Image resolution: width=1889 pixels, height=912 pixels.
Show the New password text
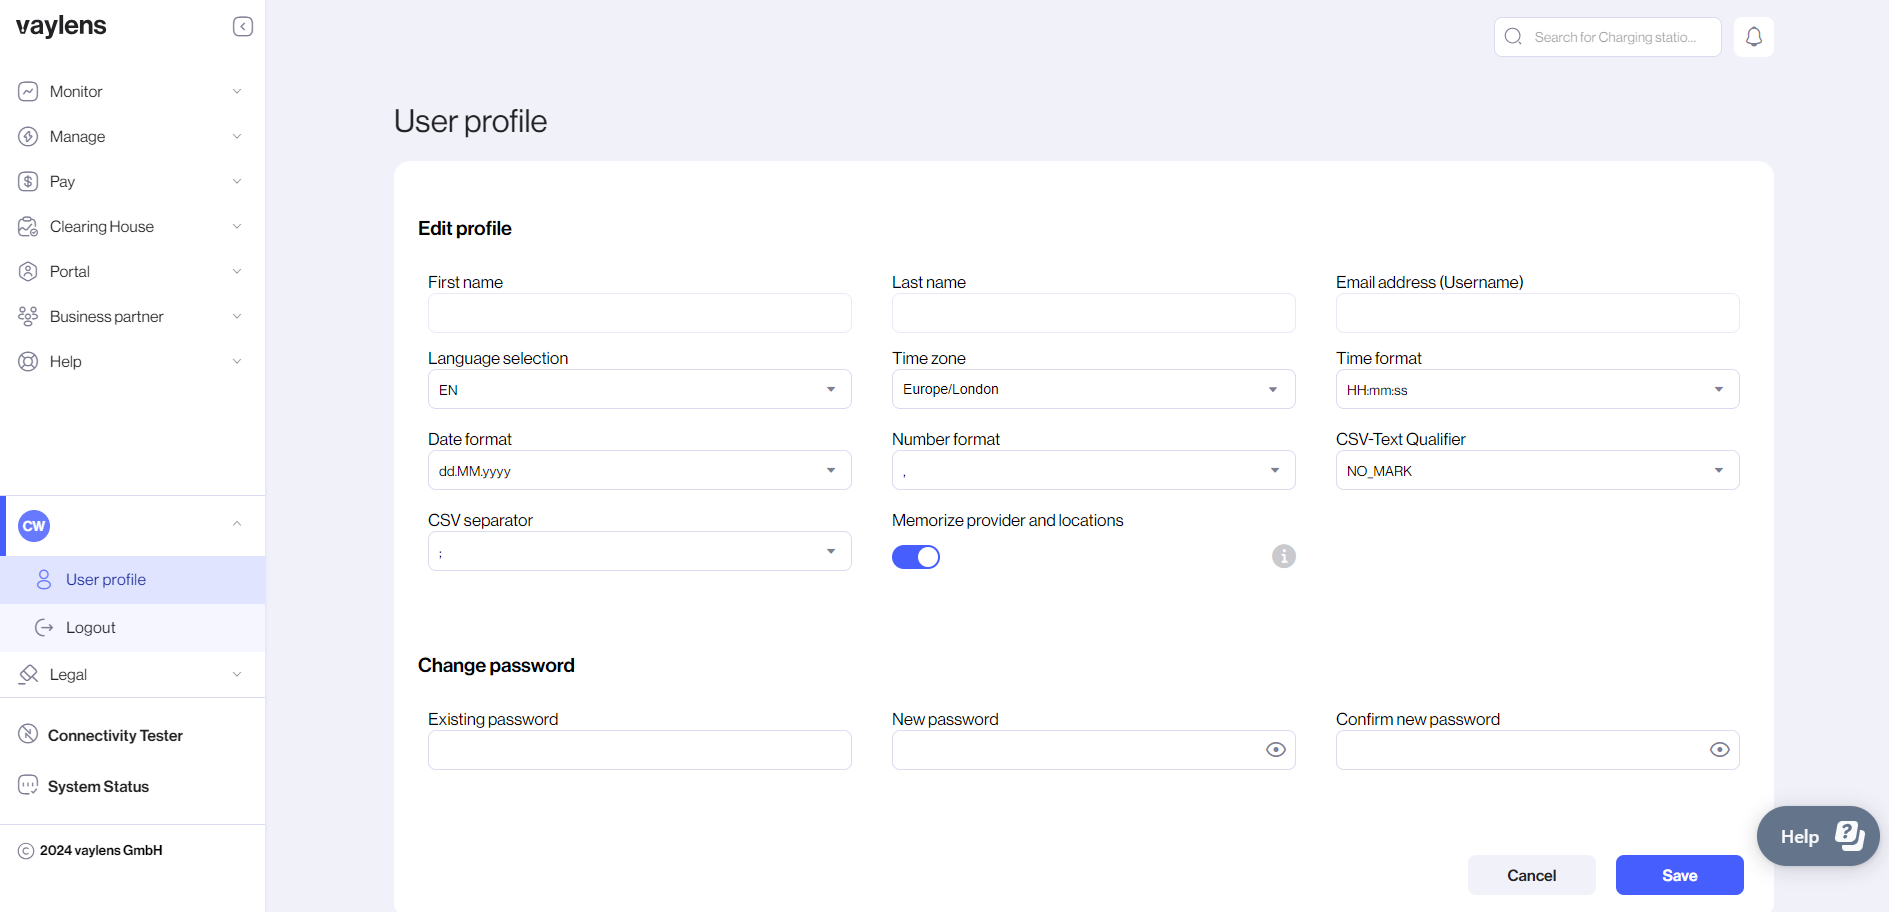(1275, 750)
